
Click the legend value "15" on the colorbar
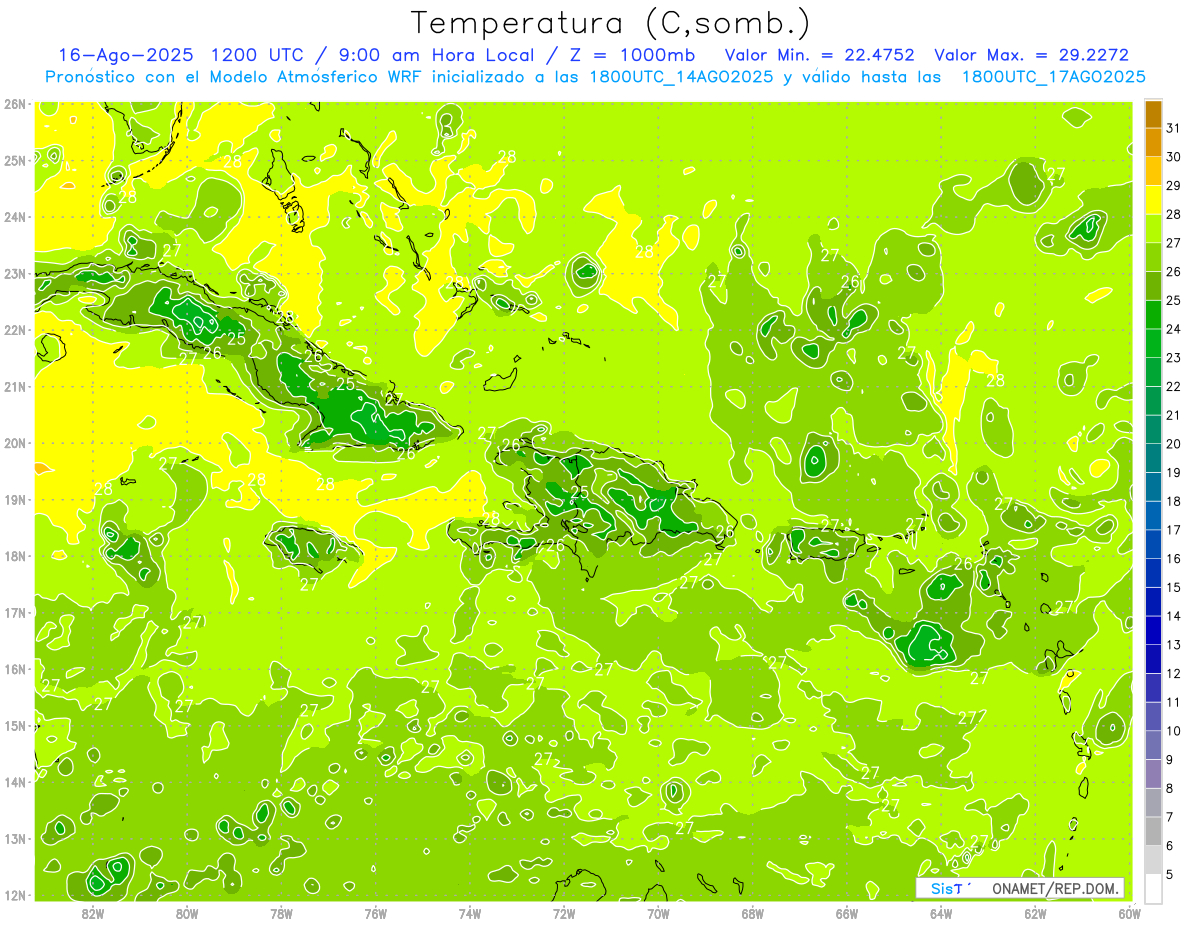coord(1174,587)
